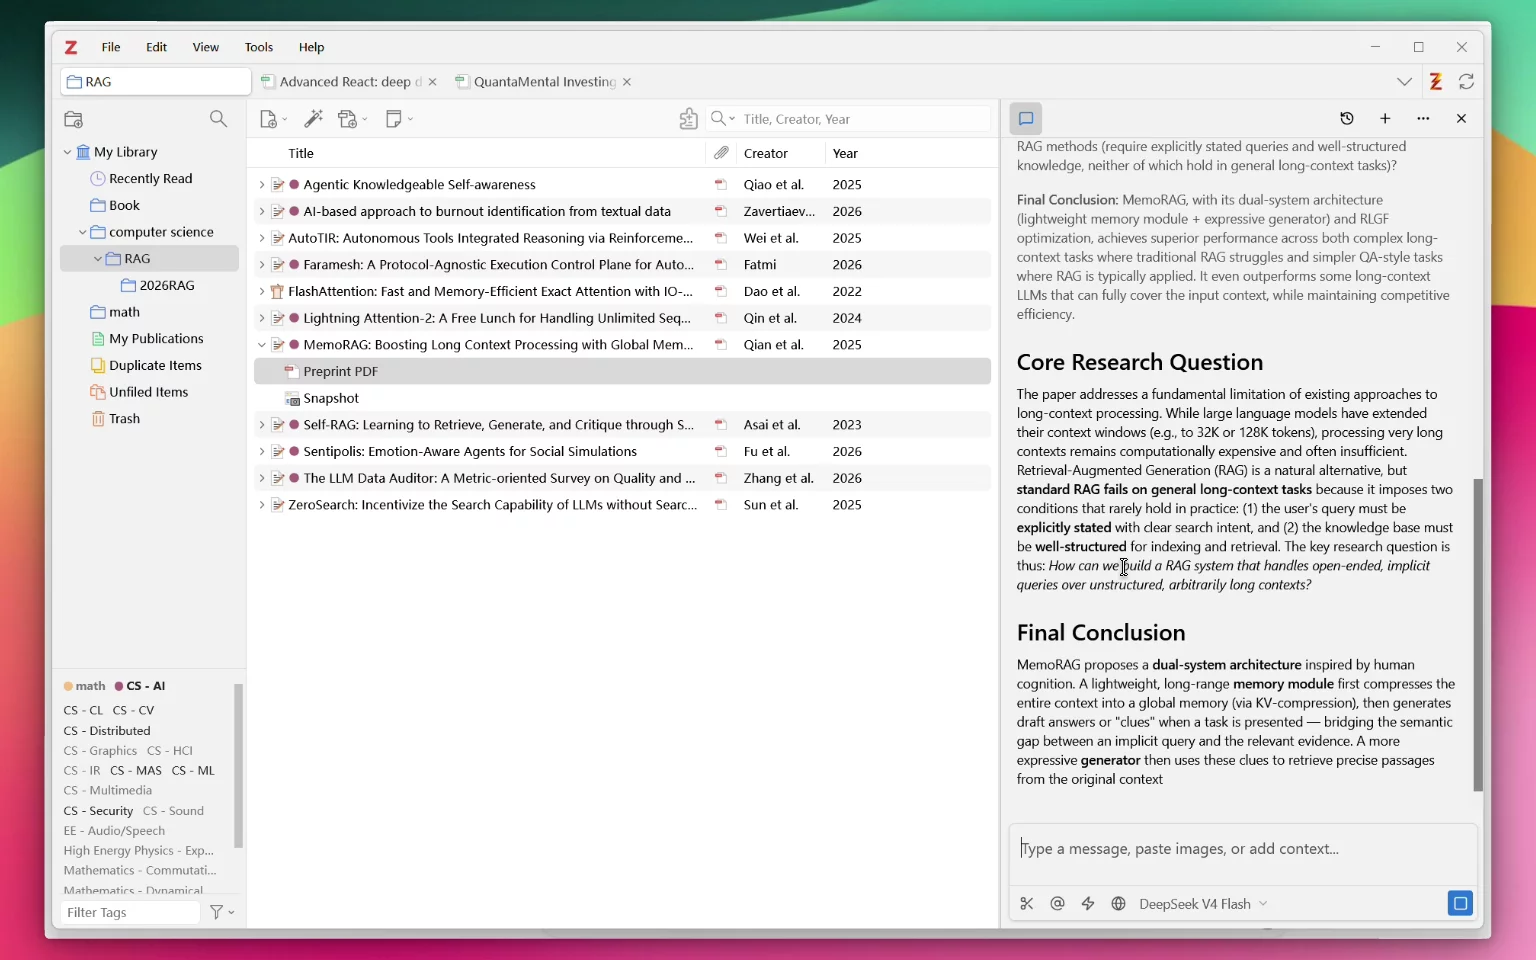Image resolution: width=1536 pixels, height=960 pixels.
Task: Filter by the CS - CL tag
Action: coord(83,711)
